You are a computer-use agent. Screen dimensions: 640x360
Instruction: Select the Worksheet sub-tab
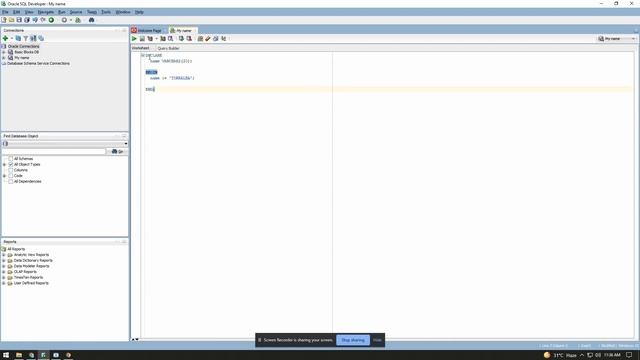[x=140, y=48]
